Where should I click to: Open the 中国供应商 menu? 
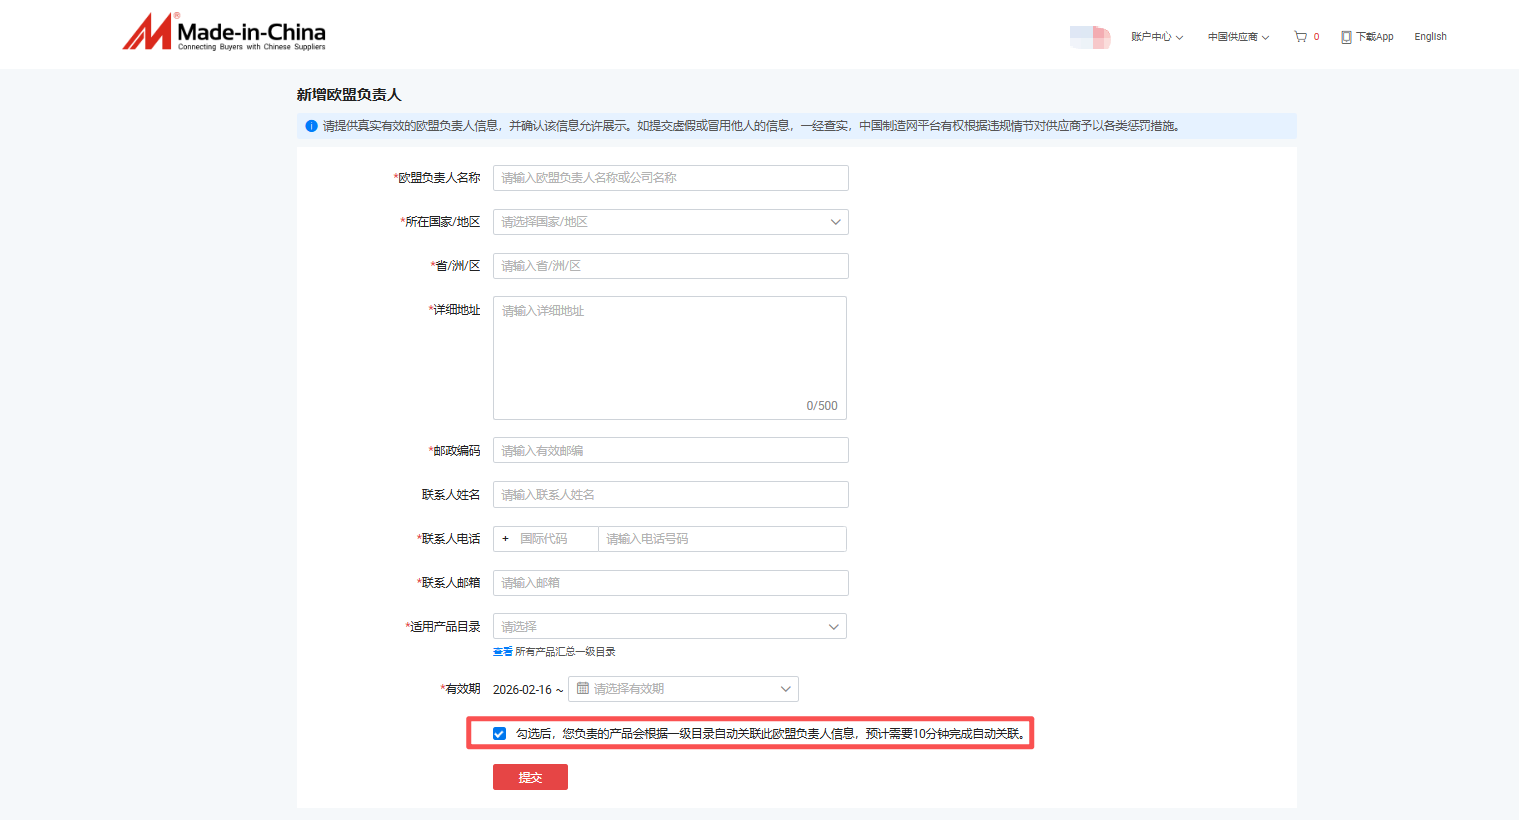[x=1237, y=36]
